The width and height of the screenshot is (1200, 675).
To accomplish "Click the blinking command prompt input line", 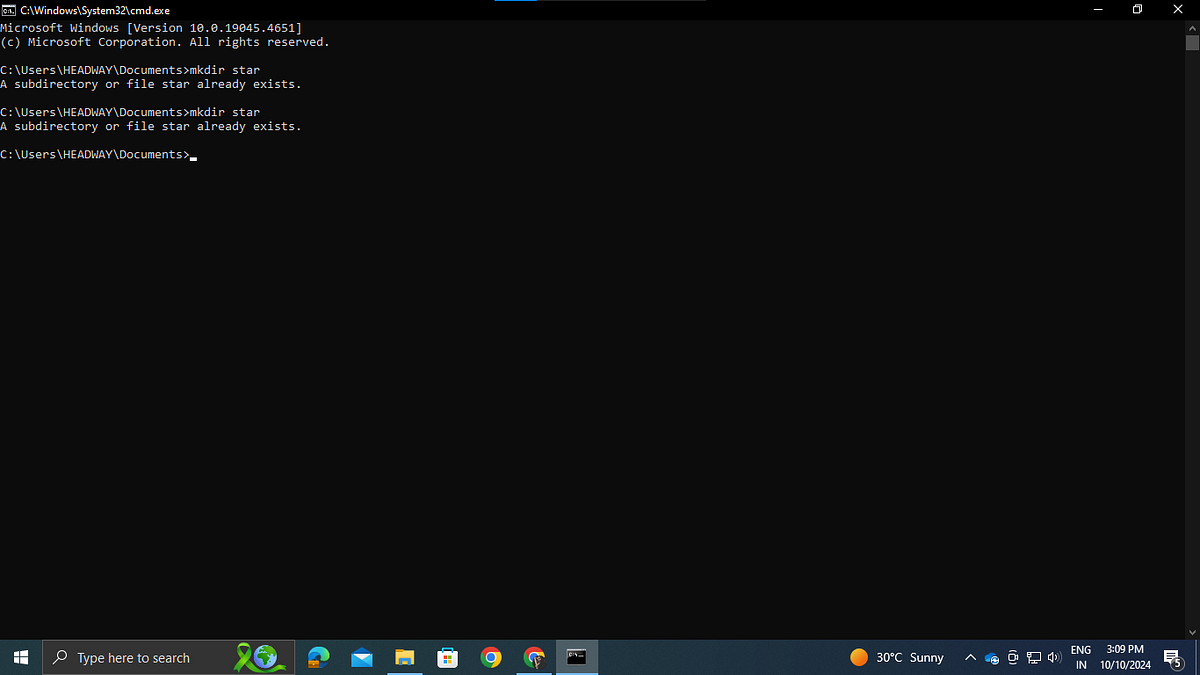I will coord(193,156).
